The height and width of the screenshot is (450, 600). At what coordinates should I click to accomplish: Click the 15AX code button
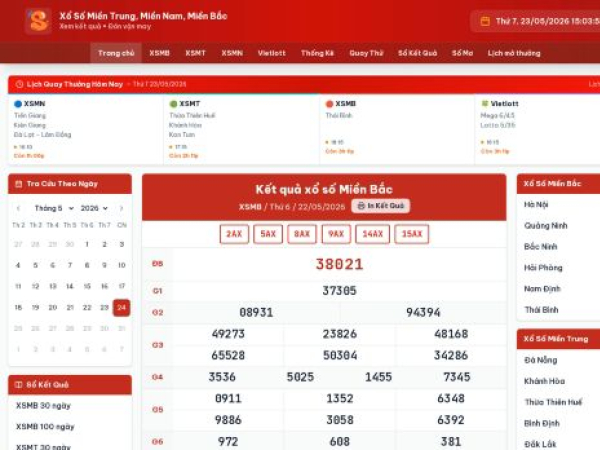tap(412, 234)
